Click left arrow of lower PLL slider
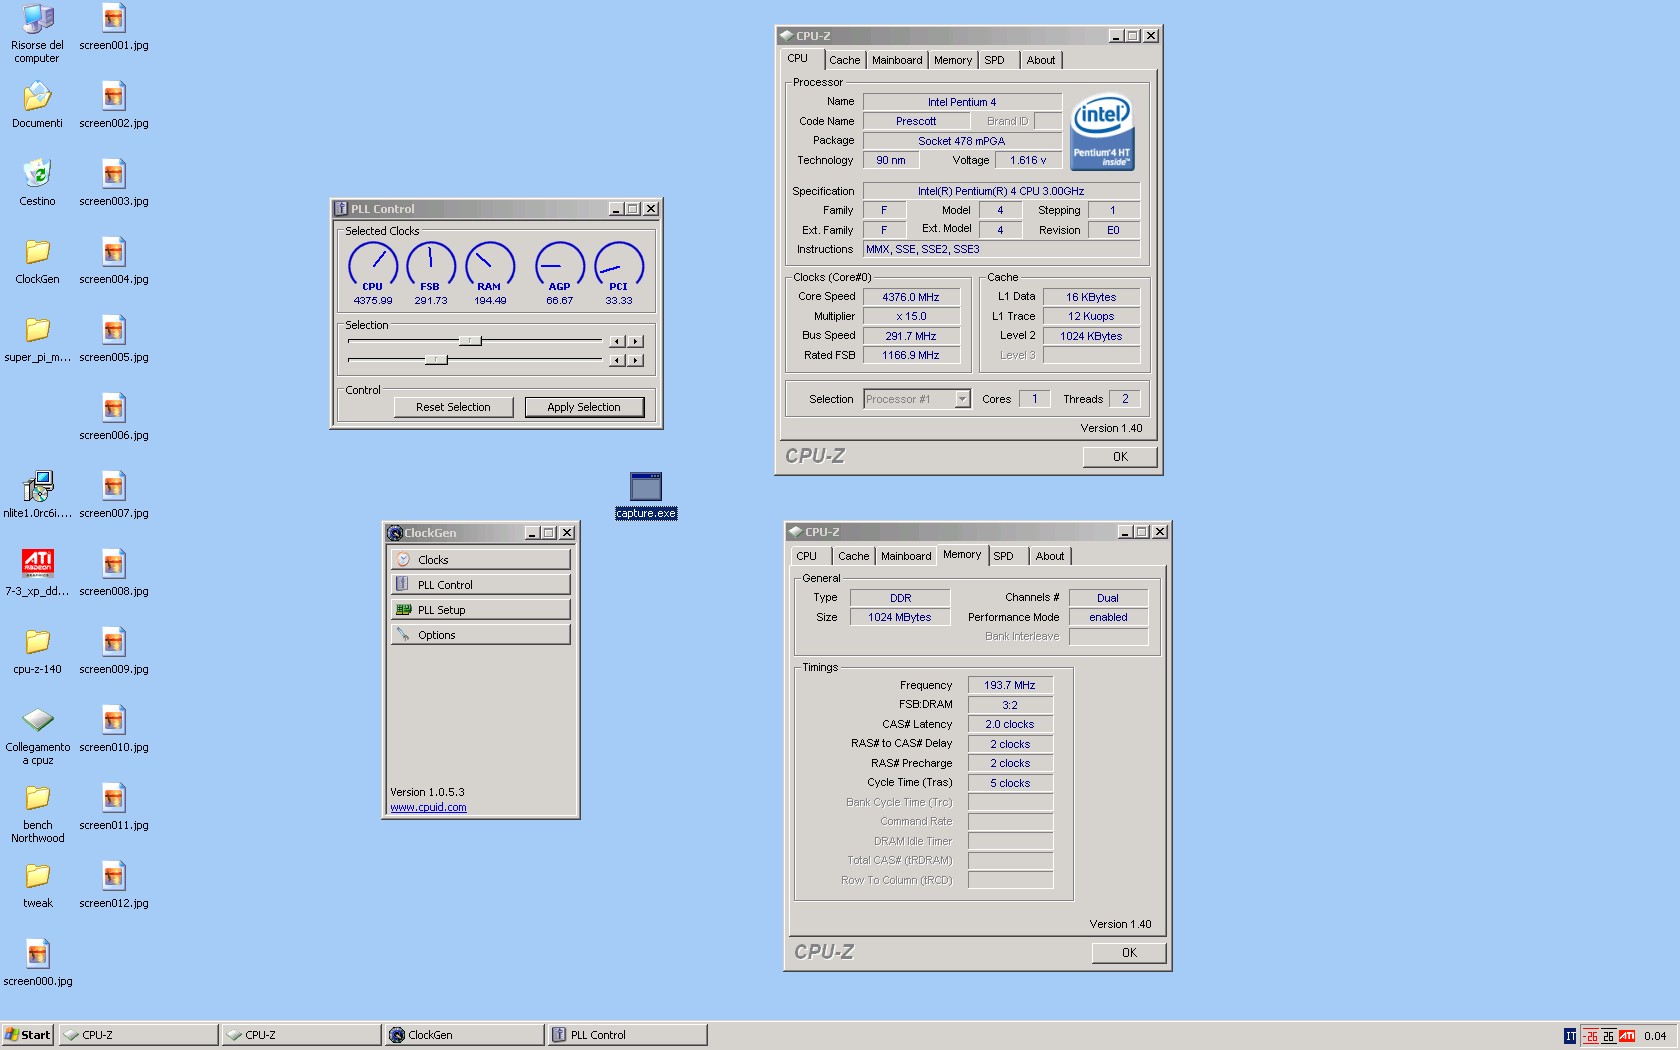Viewport: 1680px width, 1050px height. pyautogui.click(x=617, y=360)
